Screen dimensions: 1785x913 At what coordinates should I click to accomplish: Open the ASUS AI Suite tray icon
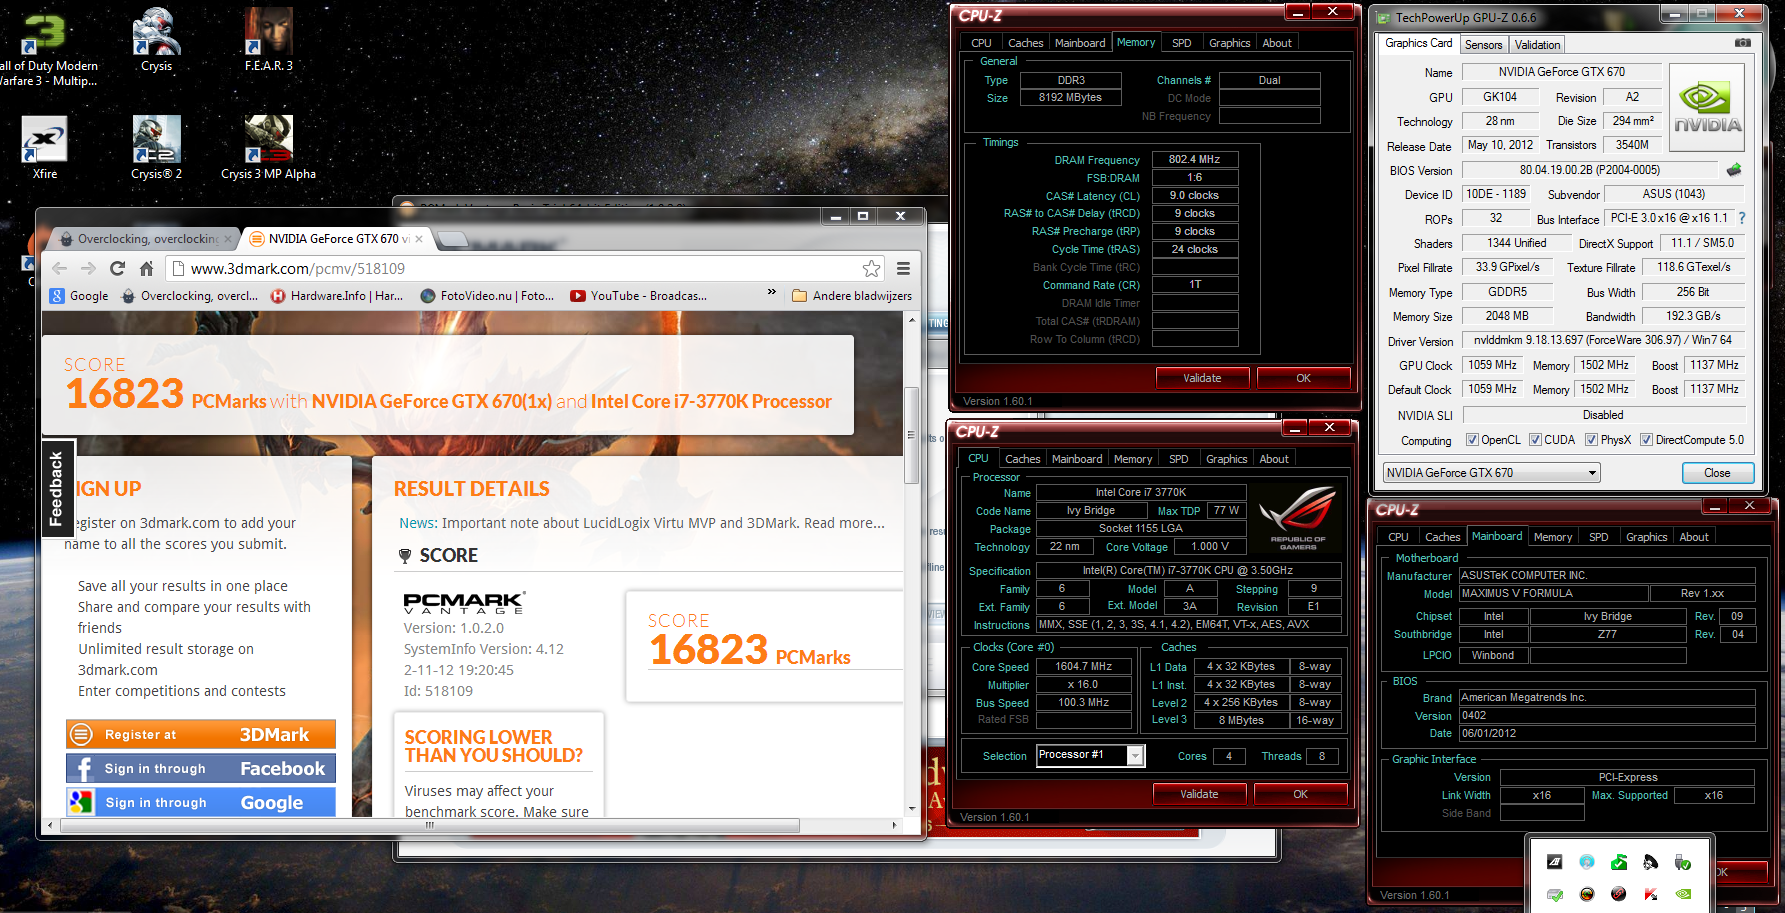(x=1555, y=861)
